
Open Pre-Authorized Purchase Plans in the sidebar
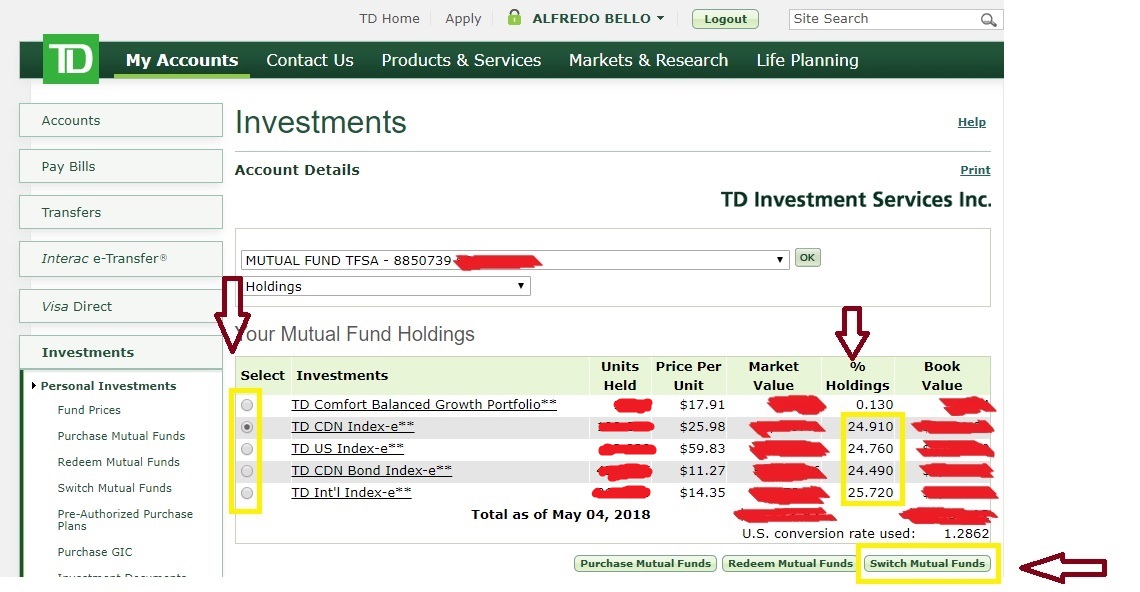(x=125, y=520)
